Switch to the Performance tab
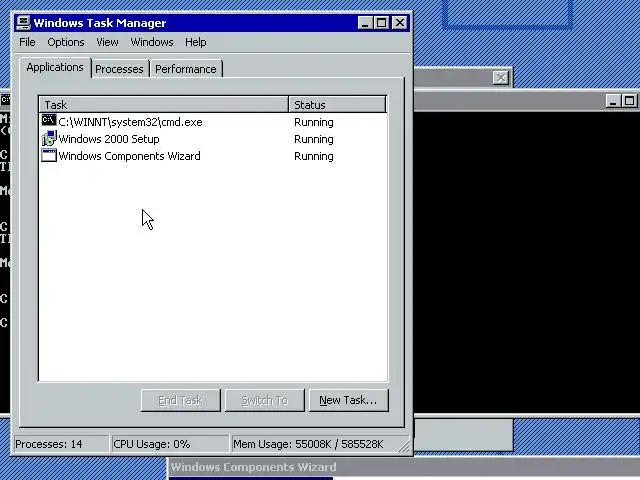640x480 pixels. pos(186,69)
